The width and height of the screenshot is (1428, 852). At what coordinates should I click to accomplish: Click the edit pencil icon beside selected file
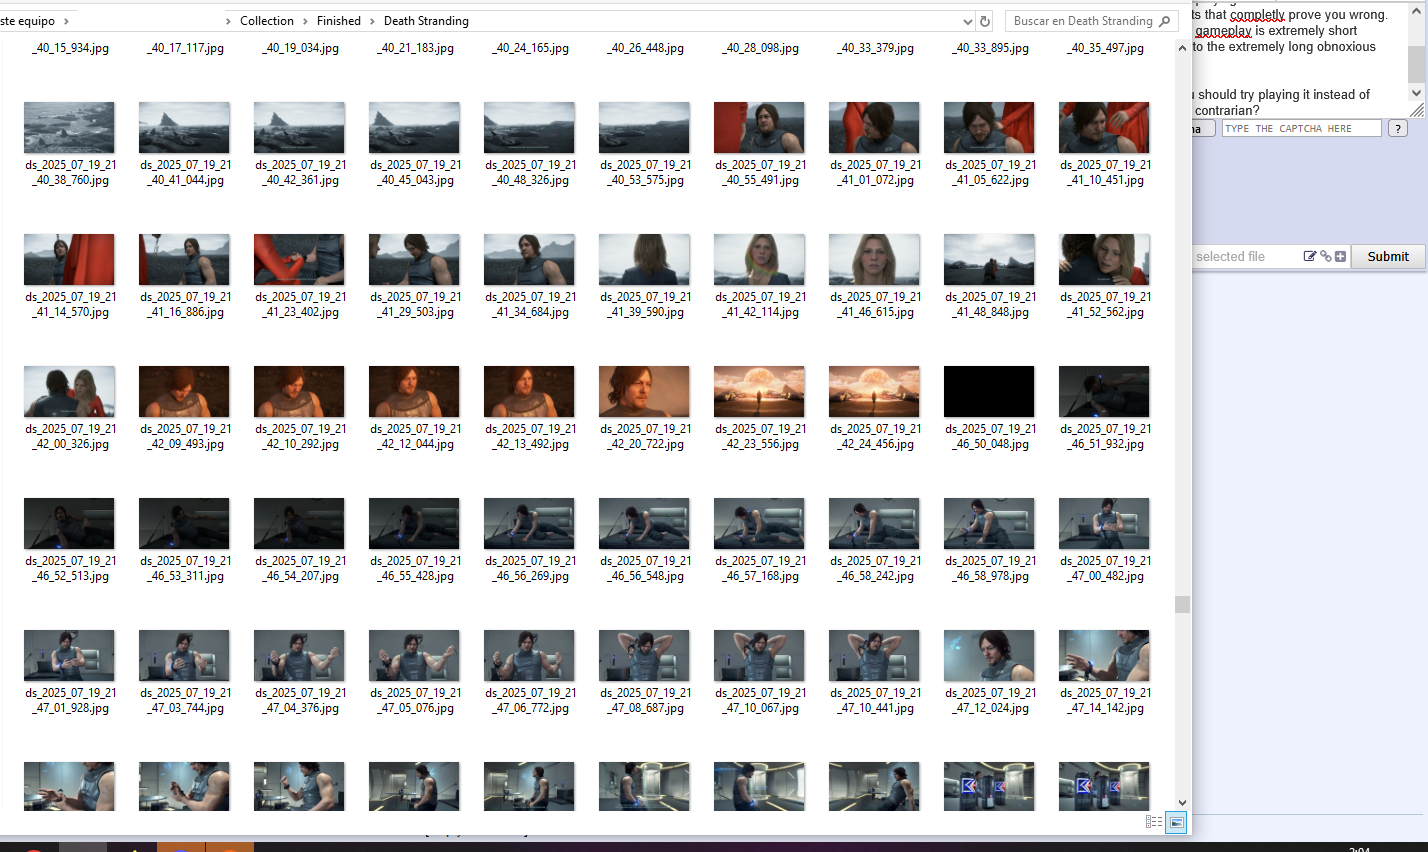click(x=1310, y=256)
